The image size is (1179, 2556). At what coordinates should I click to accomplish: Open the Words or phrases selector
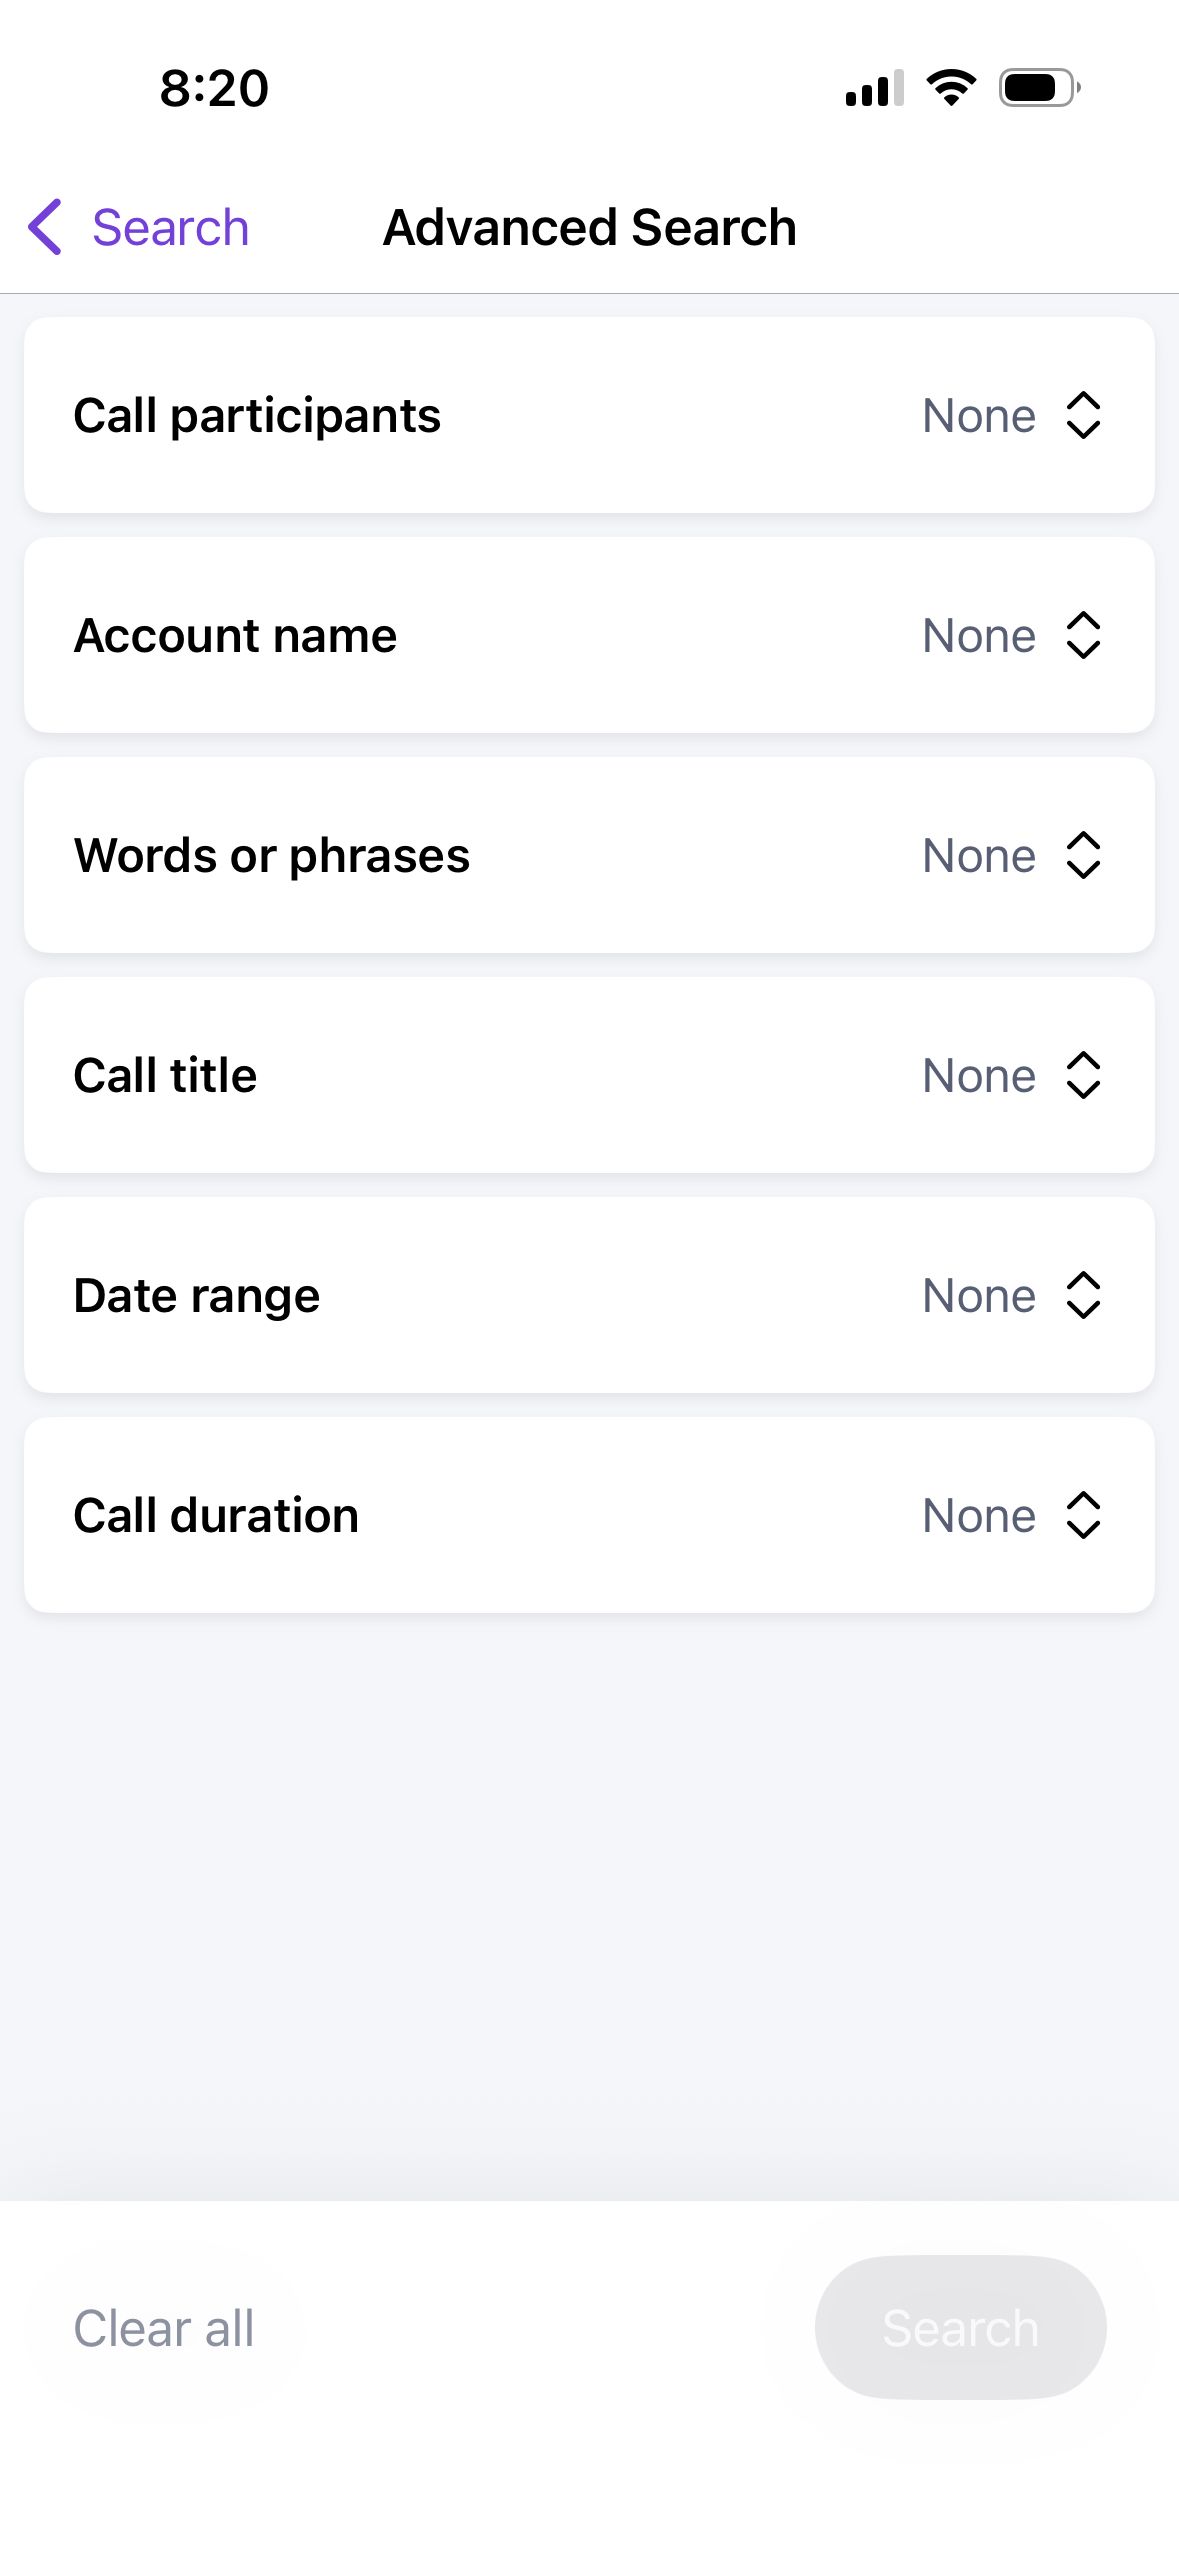click(589, 855)
